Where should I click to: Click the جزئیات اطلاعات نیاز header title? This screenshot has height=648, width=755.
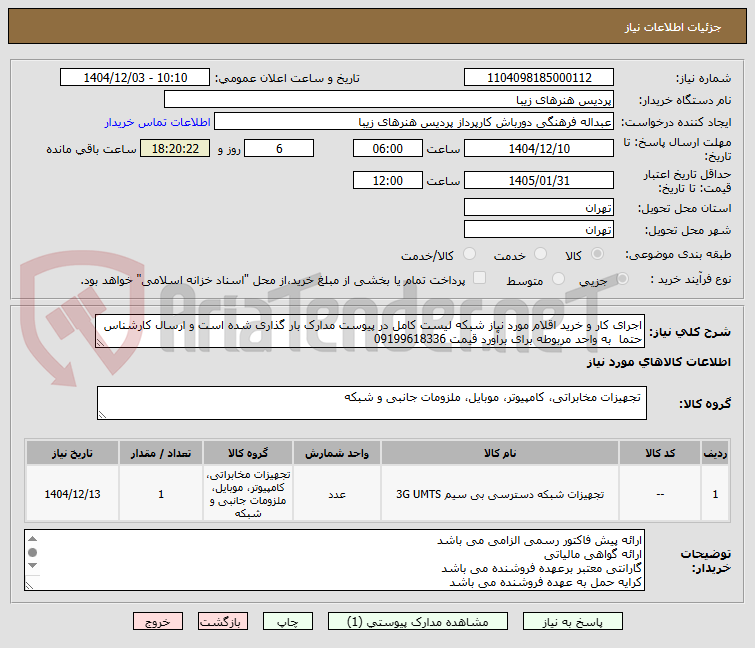pos(673,27)
